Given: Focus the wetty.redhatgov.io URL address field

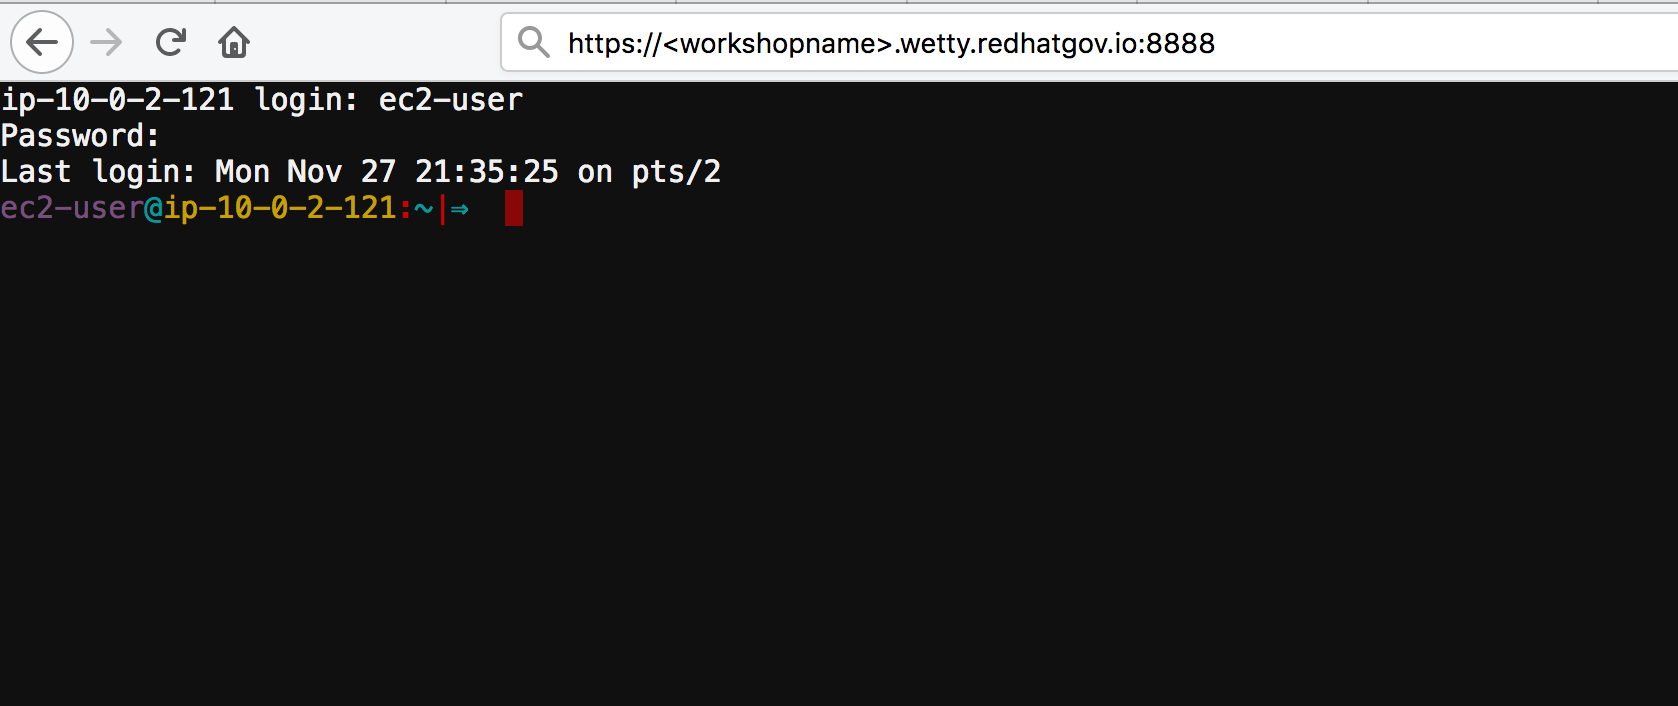Looking at the screenshot, I should click(x=890, y=43).
